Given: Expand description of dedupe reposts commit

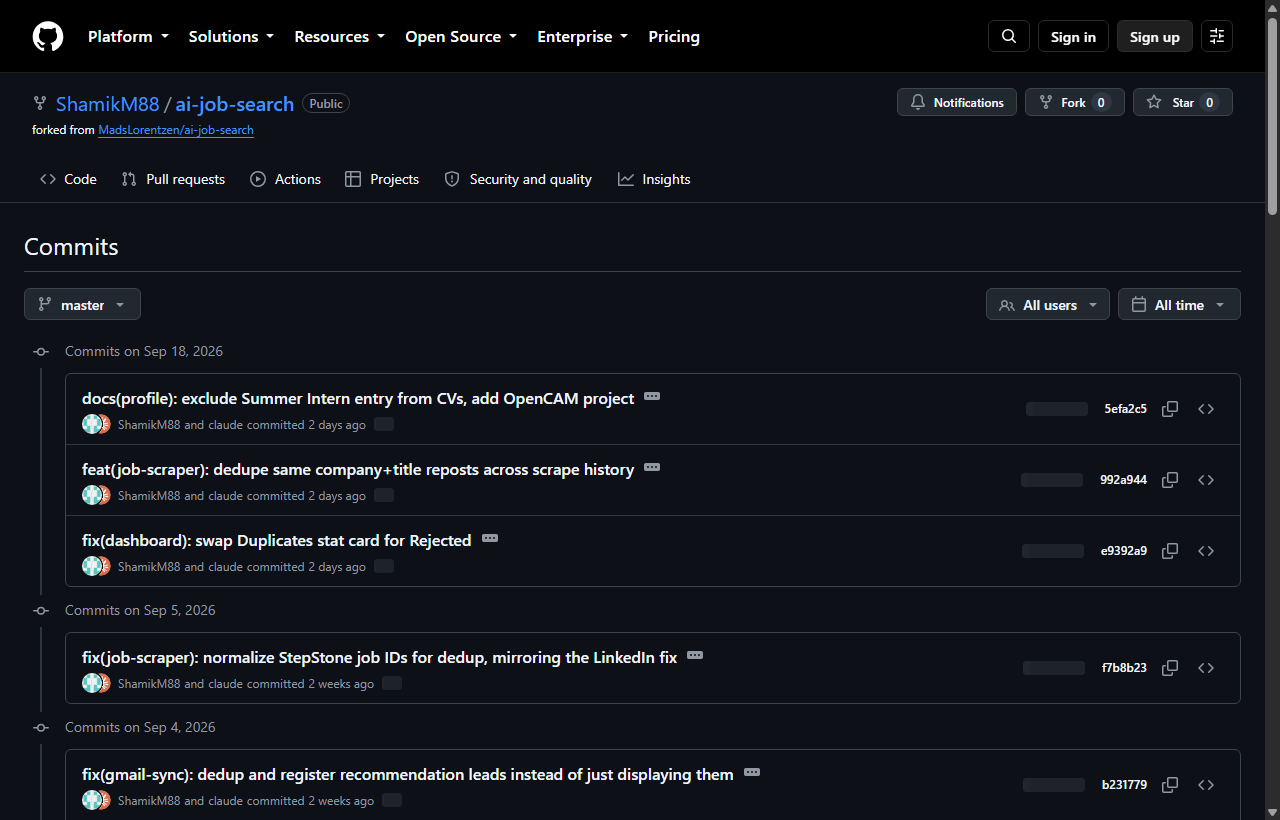Looking at the screenshot, I should (x=652, y=467).
